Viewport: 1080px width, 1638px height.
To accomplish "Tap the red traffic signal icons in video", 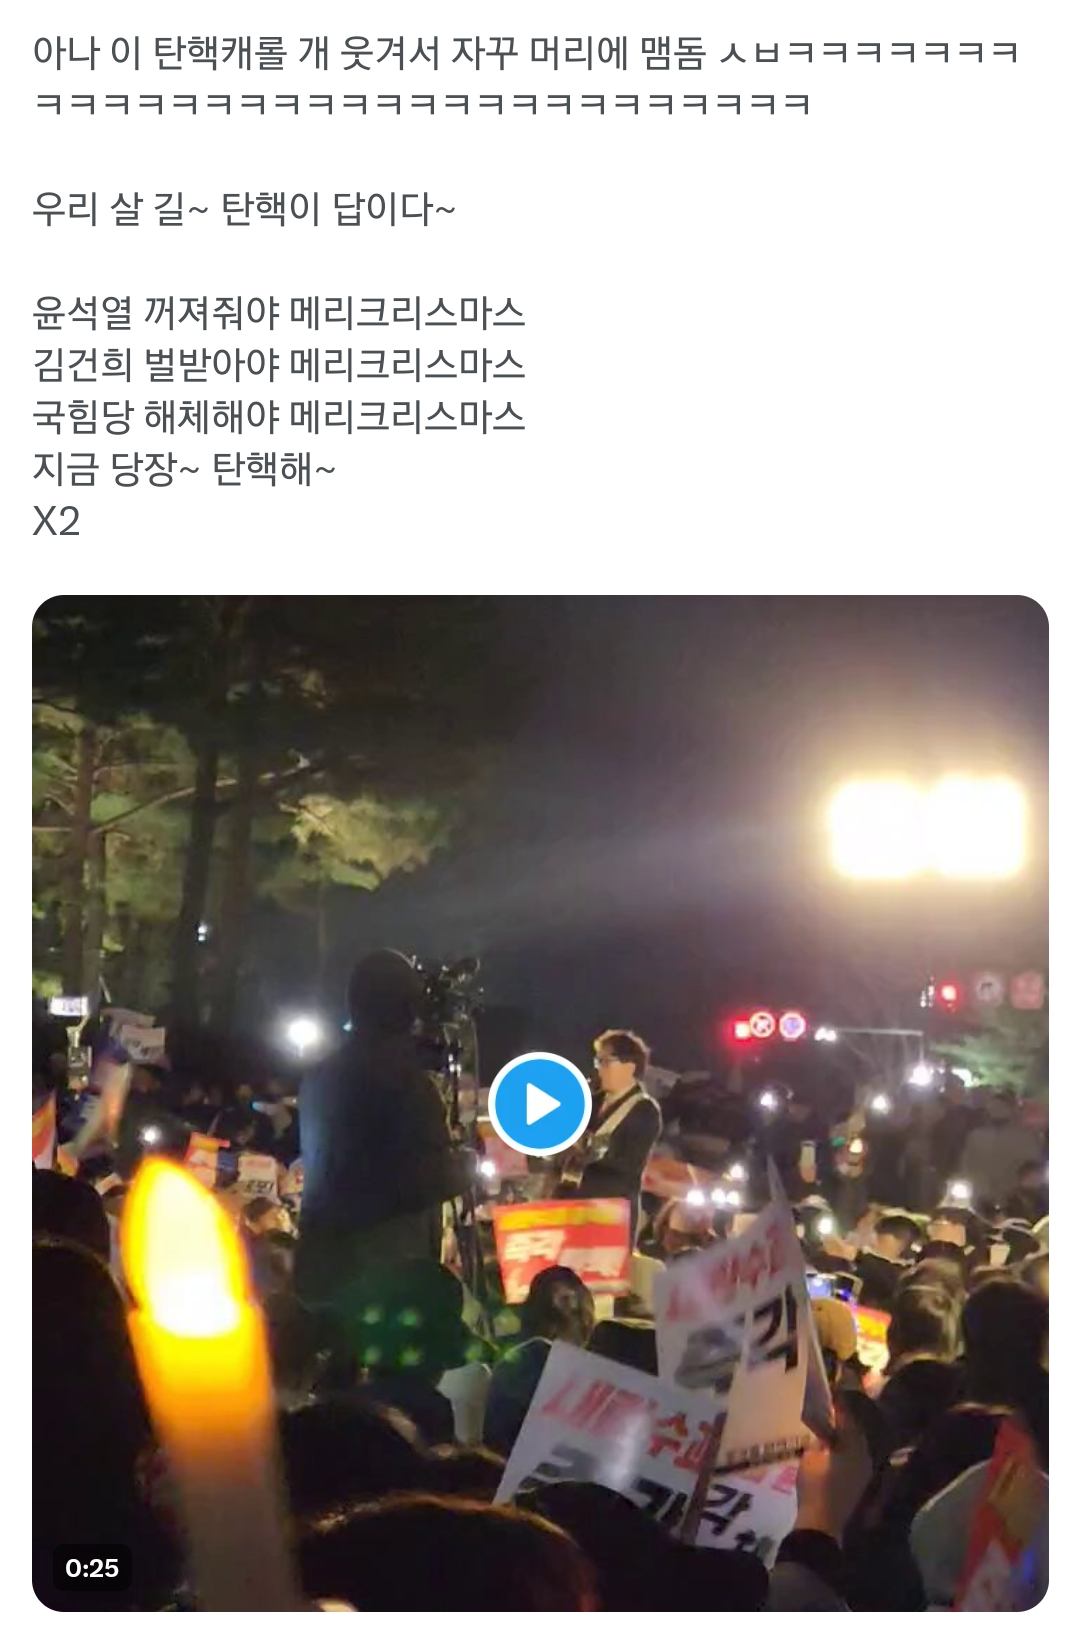I will 770,1026.
